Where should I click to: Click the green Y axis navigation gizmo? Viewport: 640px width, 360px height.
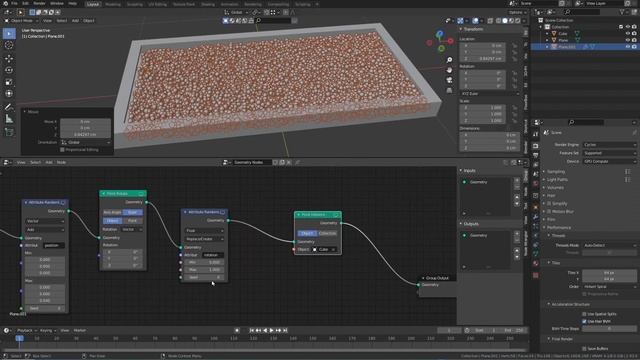(442, 49)
